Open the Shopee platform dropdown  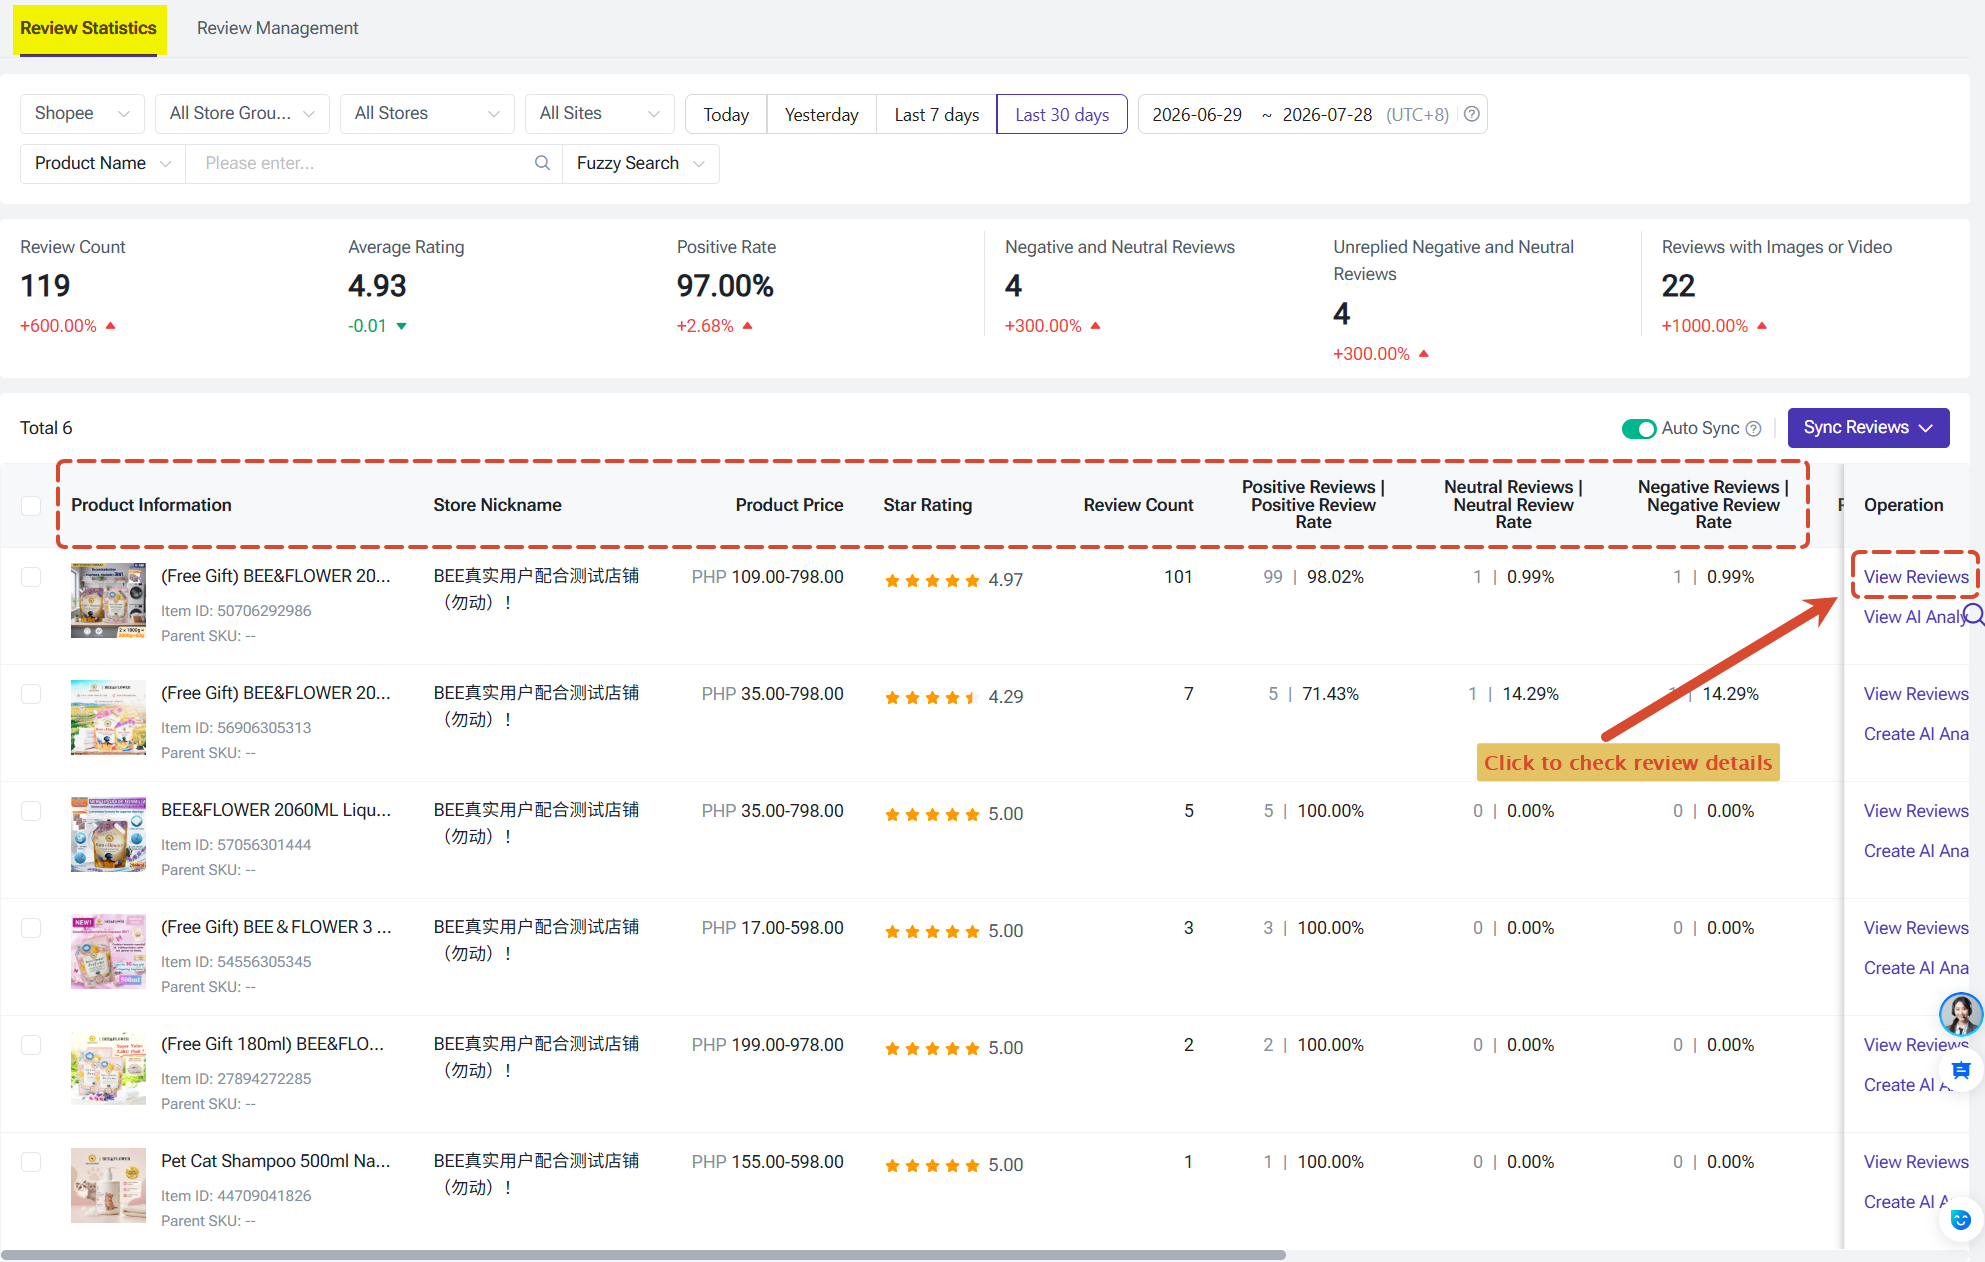coord(82,114)
